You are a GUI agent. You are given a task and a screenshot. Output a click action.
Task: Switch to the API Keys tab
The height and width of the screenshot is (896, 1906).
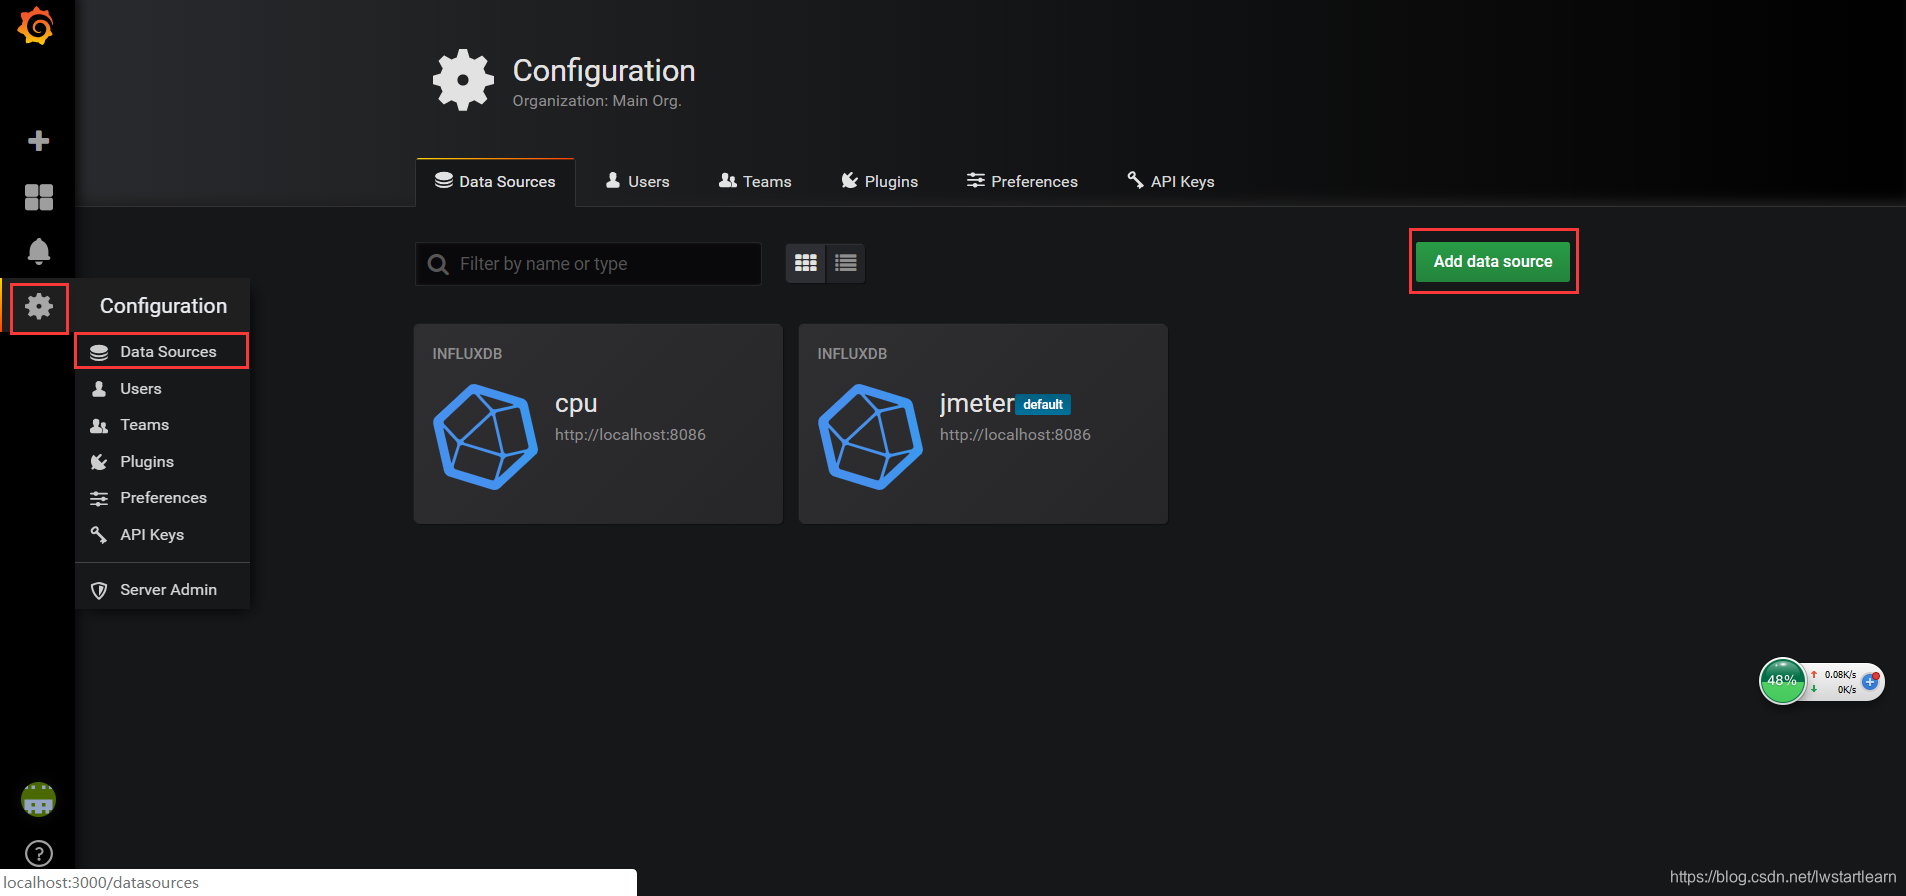[1171, 181]
